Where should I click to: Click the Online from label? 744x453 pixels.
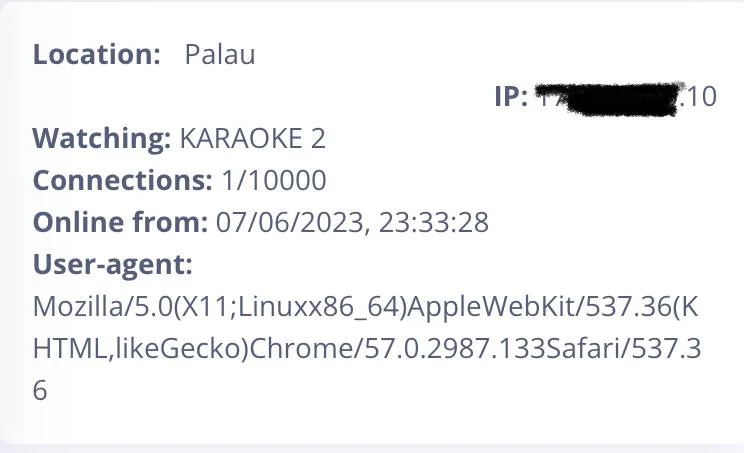(x=121, y=222)
